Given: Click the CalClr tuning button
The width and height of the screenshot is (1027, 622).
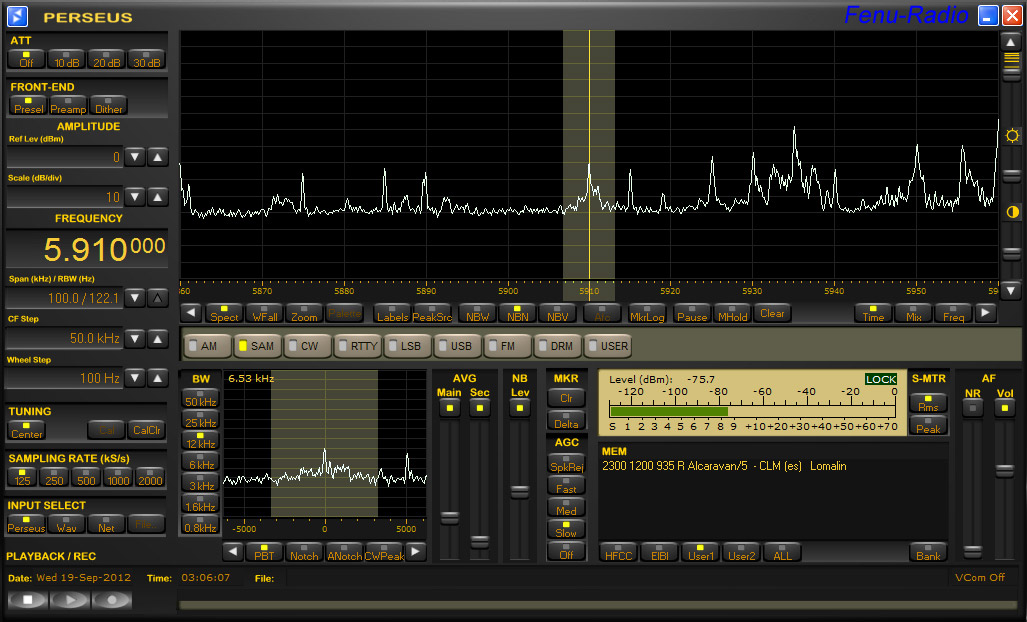Looking at the screenshot, I should coord(147,430).
